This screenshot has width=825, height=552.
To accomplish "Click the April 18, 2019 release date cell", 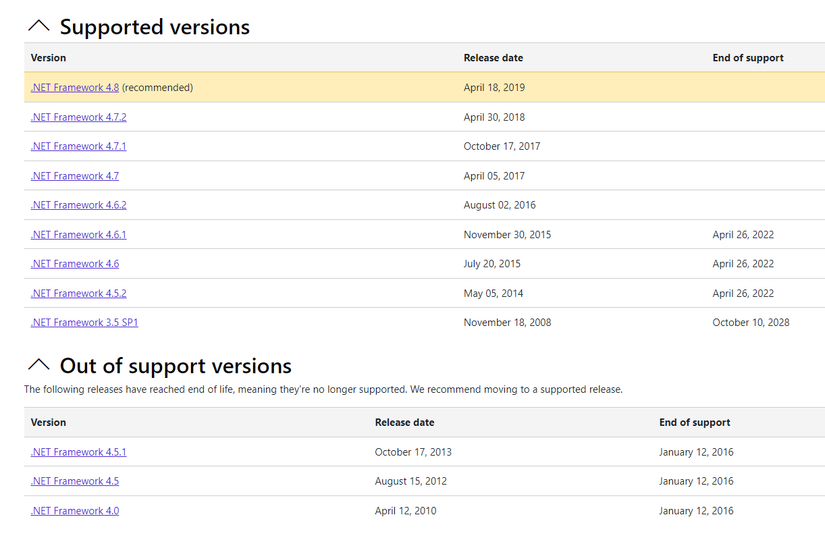I will [x=494, y=88].
